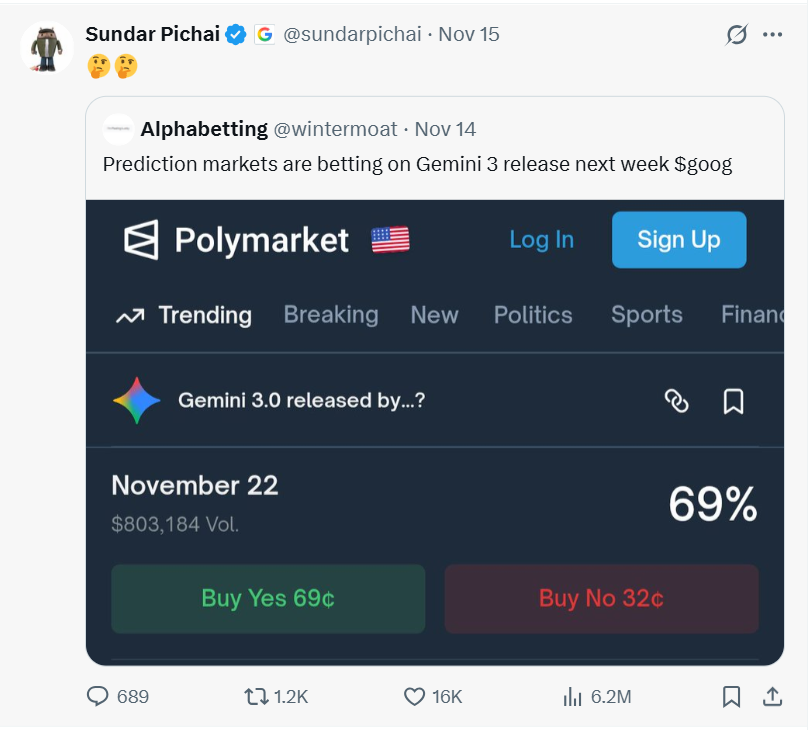This screenshot has width=809, height=730.
Task: Bookmark the post
Action: (733, 697)
